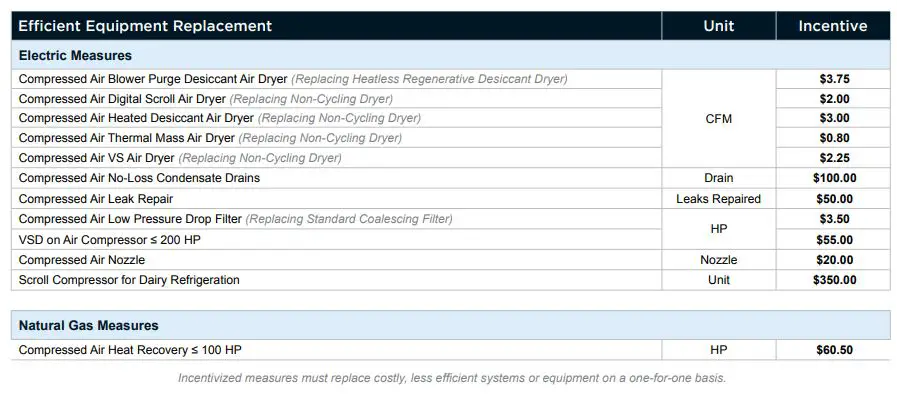Select the 'Electric Measures' section heading
This screenshot has height=394, width=897.
(75, 55)
